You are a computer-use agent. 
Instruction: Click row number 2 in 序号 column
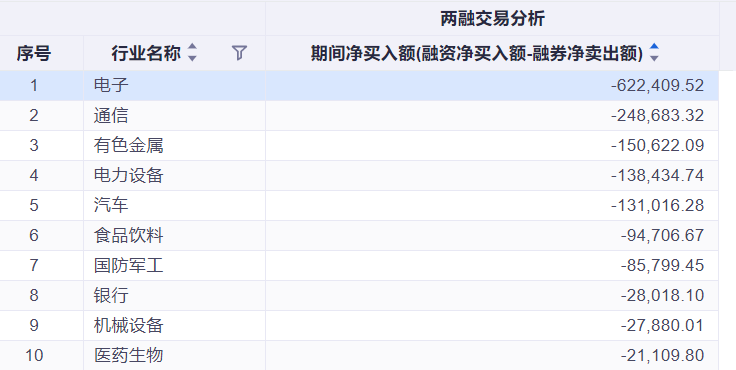pyautogui.click(x=34, y=116)
